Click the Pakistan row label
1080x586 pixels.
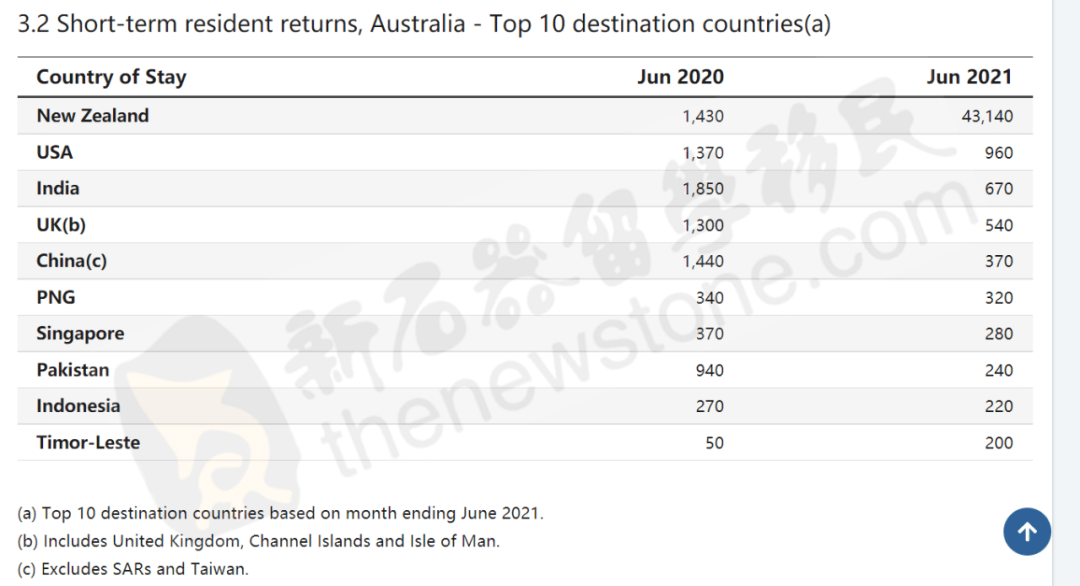73,370
